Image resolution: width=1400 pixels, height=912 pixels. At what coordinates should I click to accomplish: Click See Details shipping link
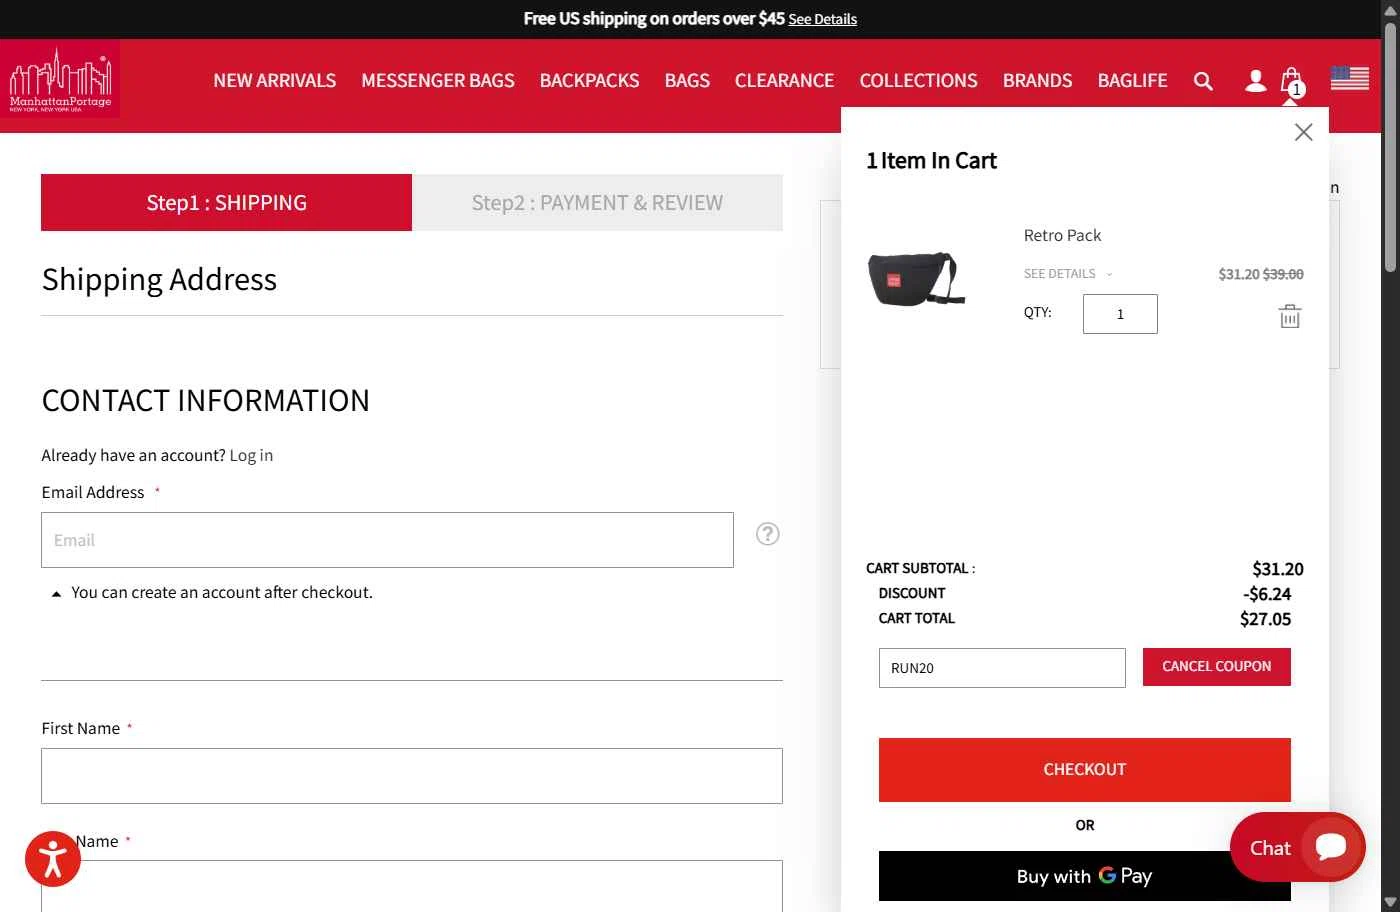click(x=822, y=19)
